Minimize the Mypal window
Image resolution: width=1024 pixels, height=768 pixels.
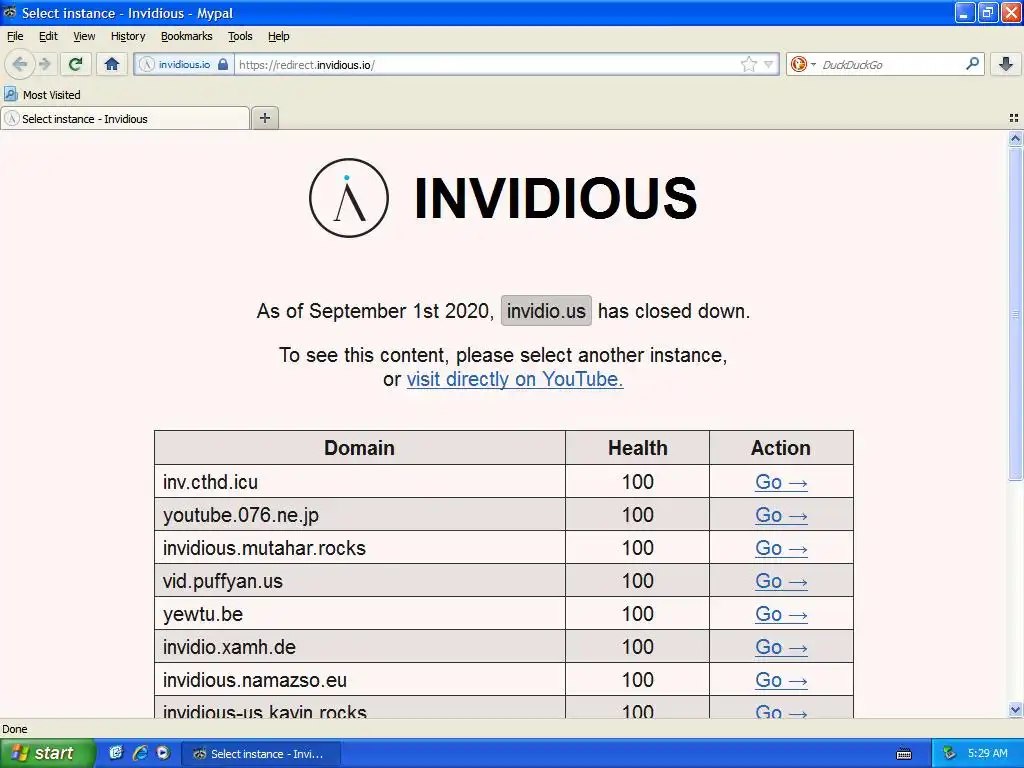965,12
